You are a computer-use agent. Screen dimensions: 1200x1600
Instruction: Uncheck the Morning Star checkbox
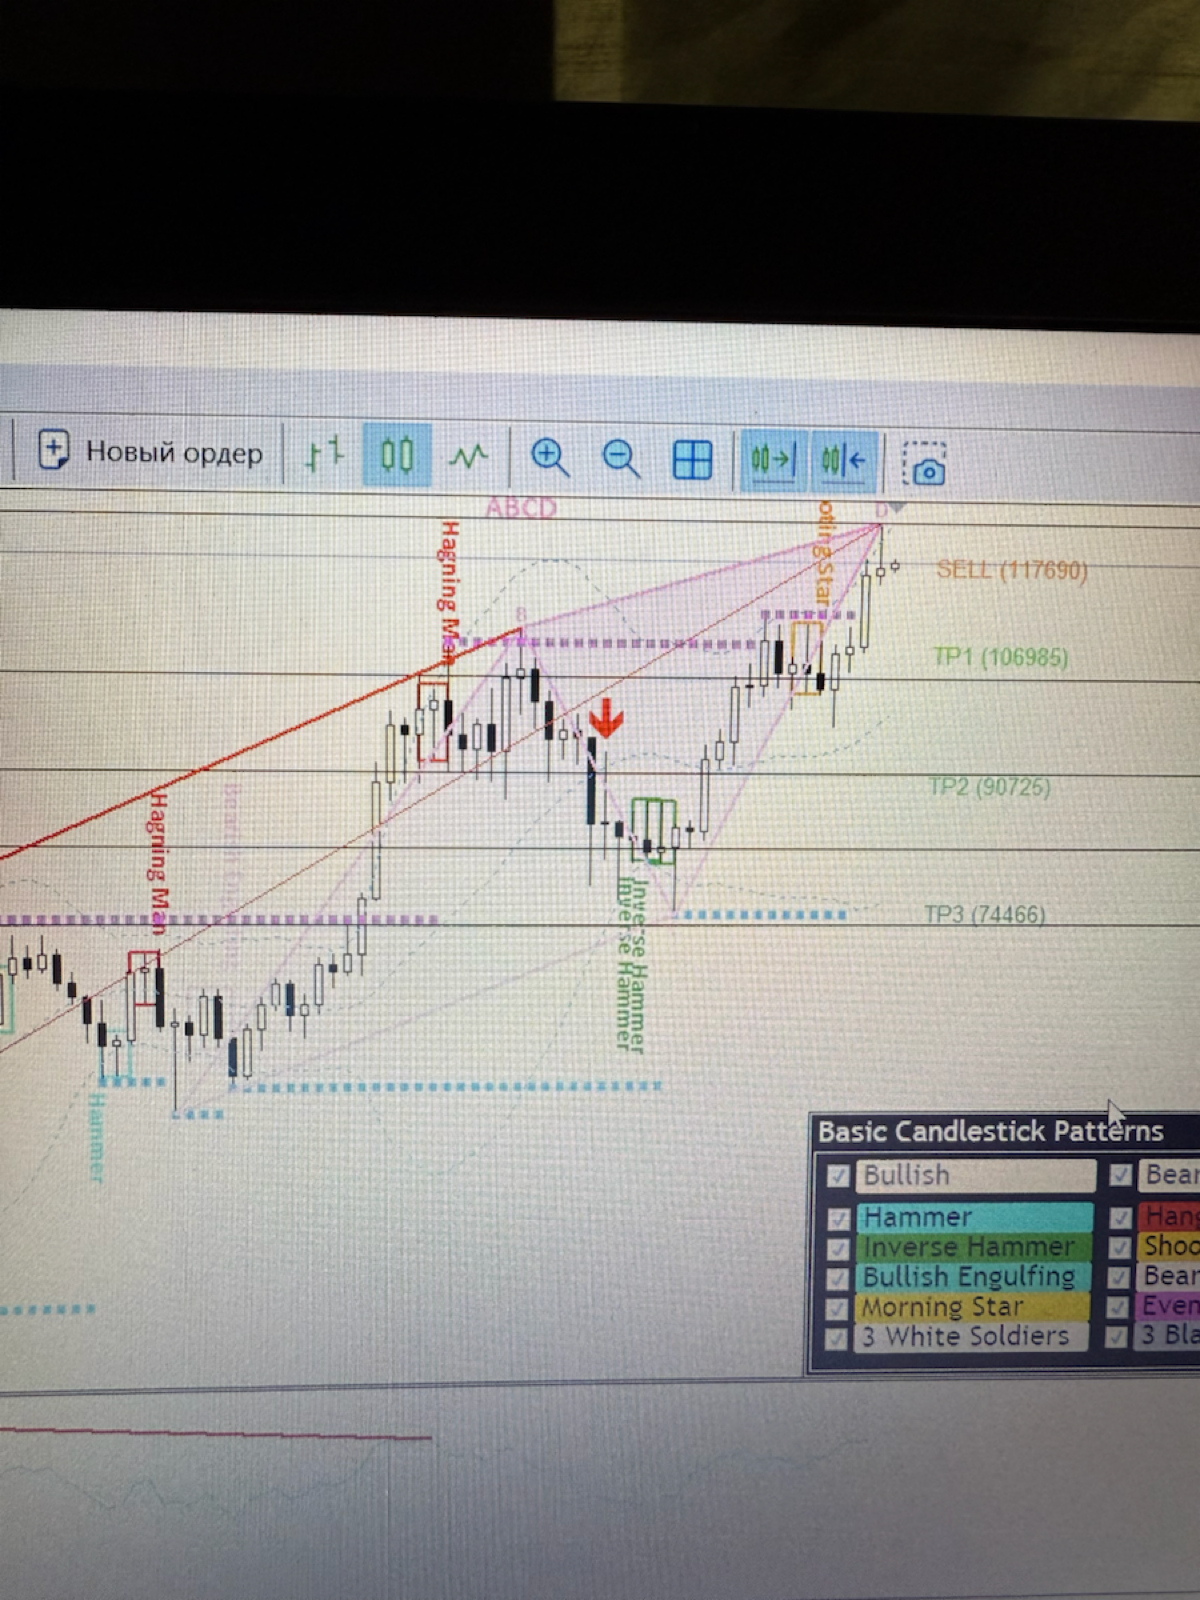838,1308
